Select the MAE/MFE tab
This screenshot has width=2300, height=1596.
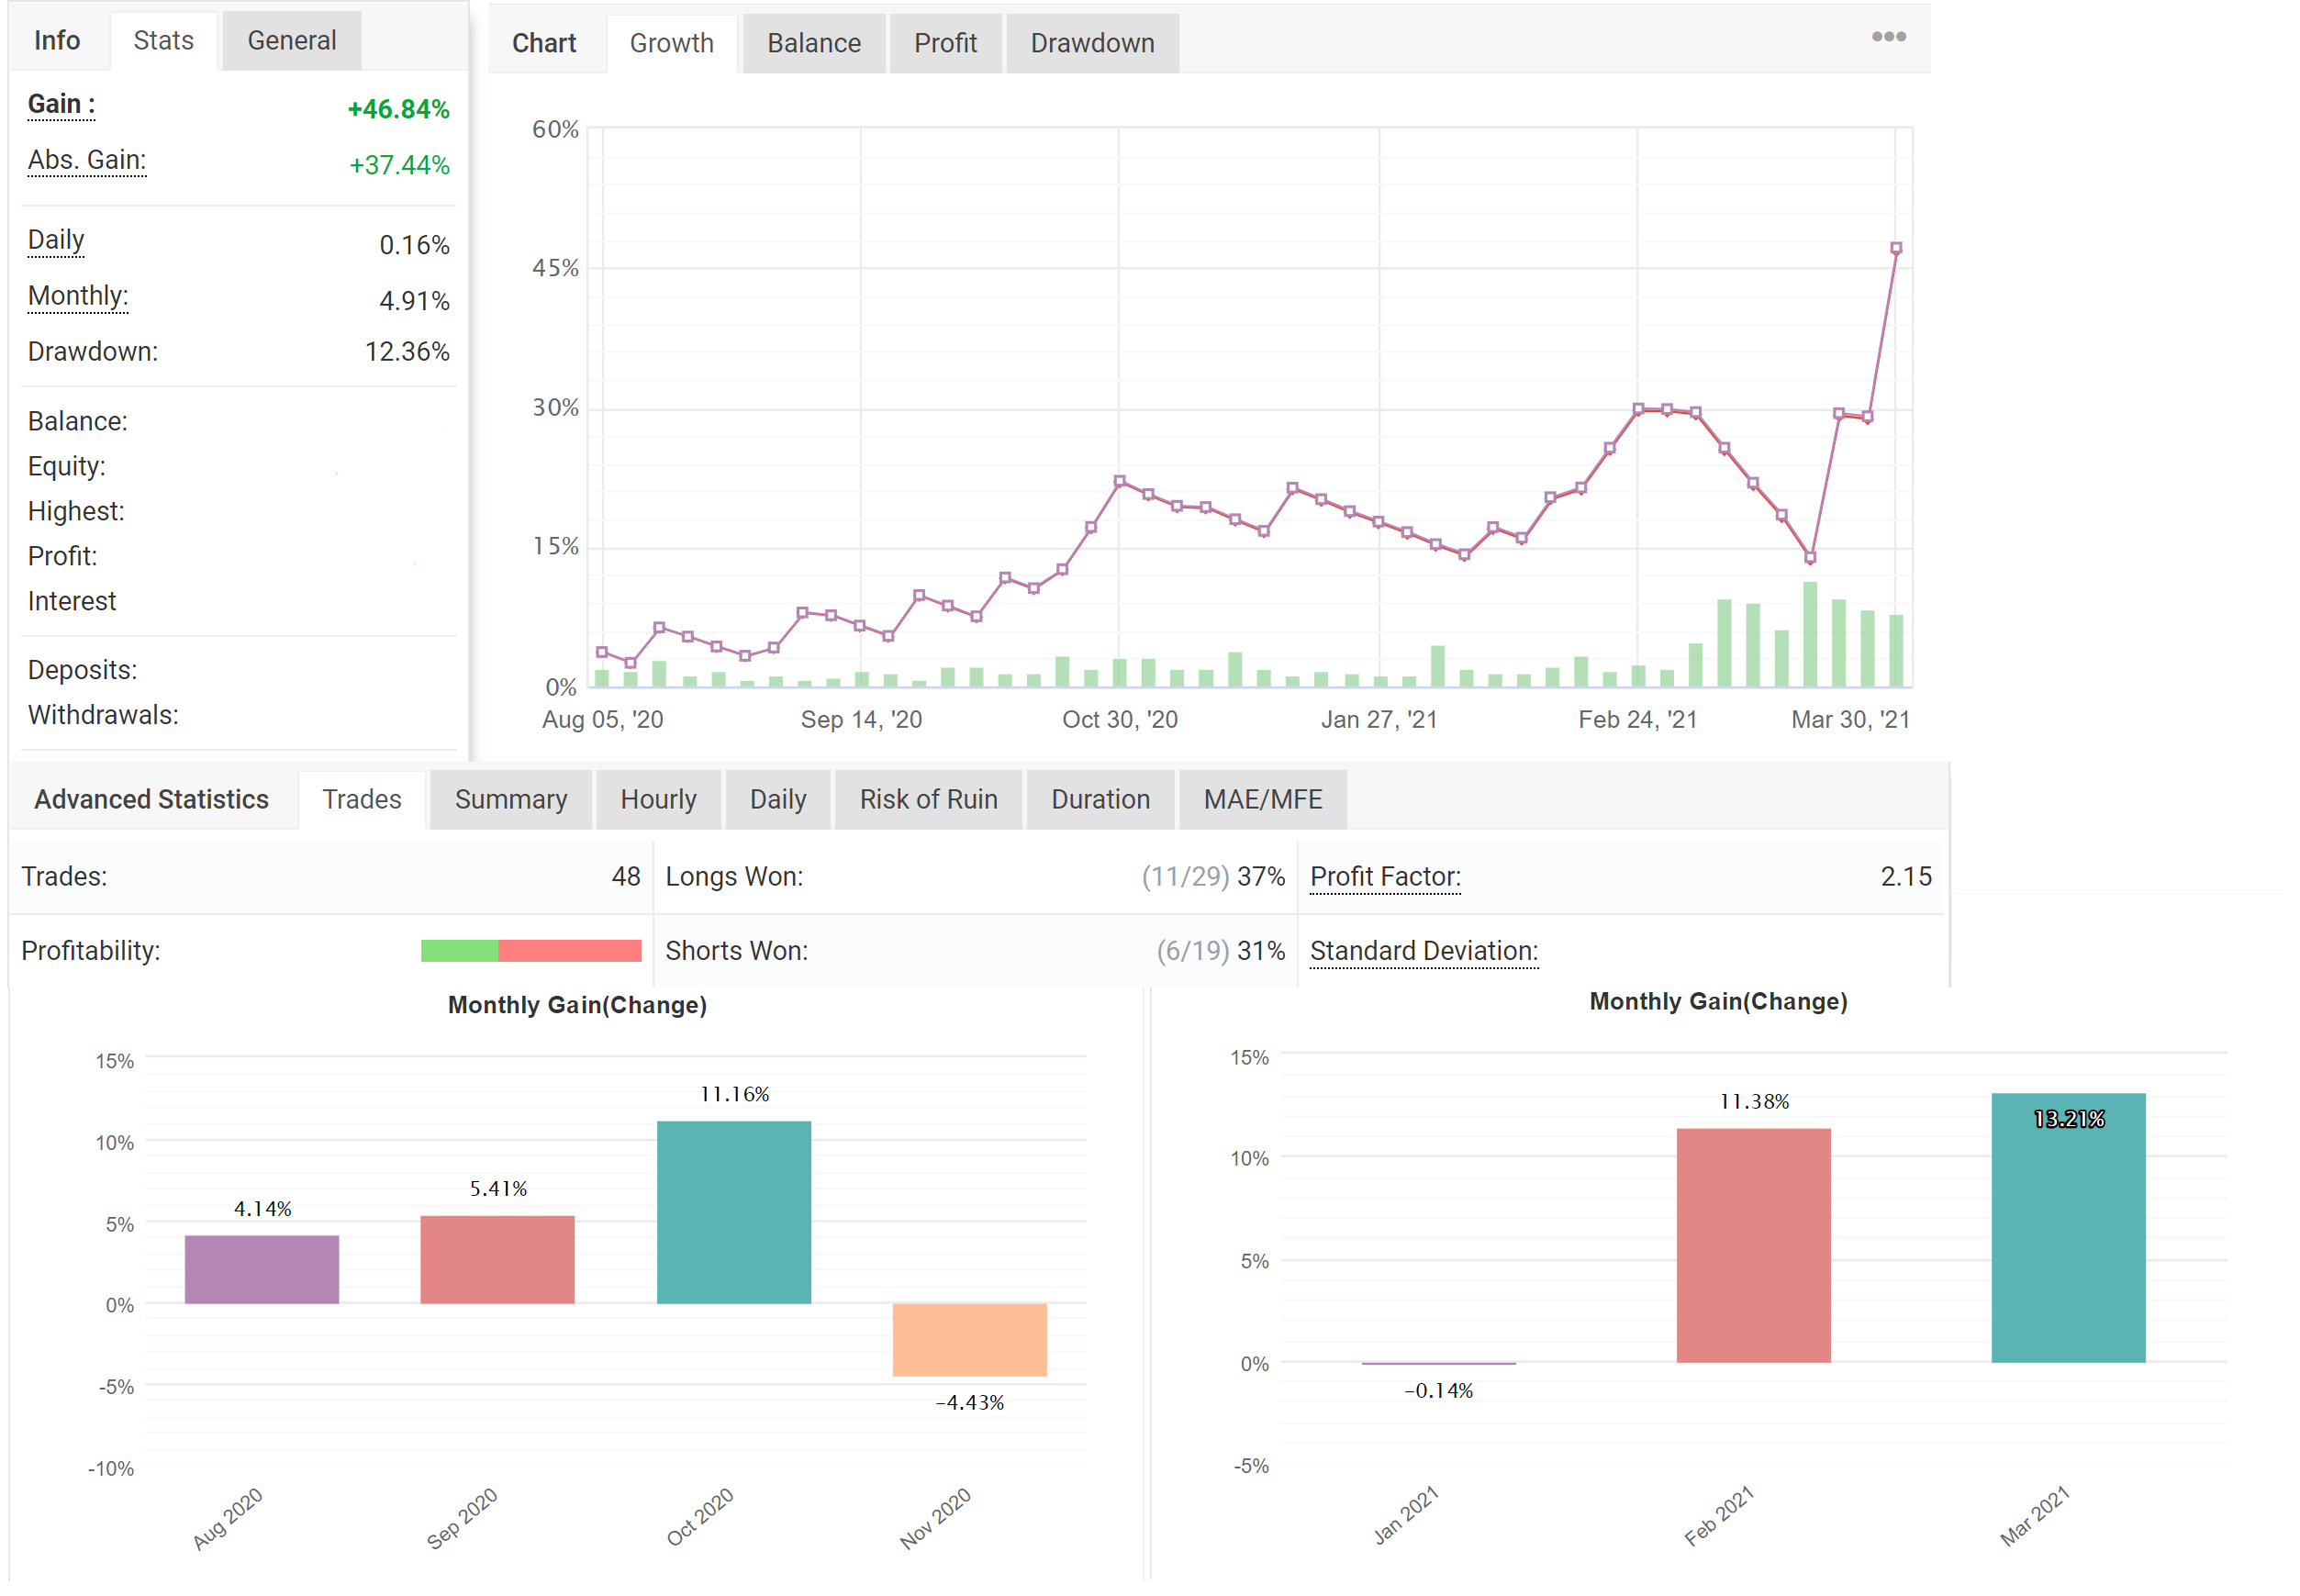pyautogui.click(x=1262, y=799)
